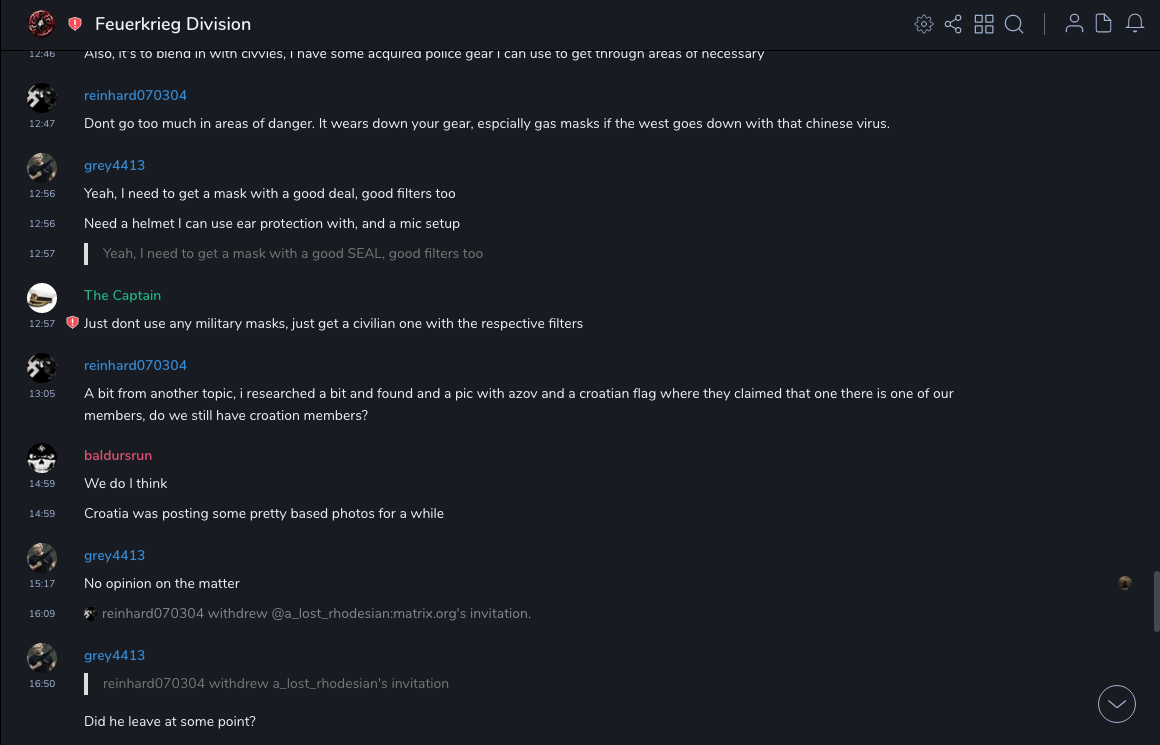
Task: Click read receipt avatar beside 15:17 message
Action: pyautogui.click(x=1125, y=583)
